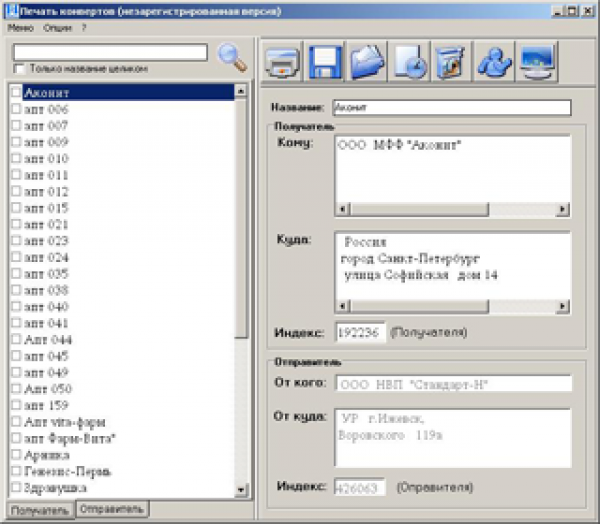The height and width of the screenshot is (524, 600).
Task: Click right arrow of Куда field scrollbar
Action: point(562,306)
